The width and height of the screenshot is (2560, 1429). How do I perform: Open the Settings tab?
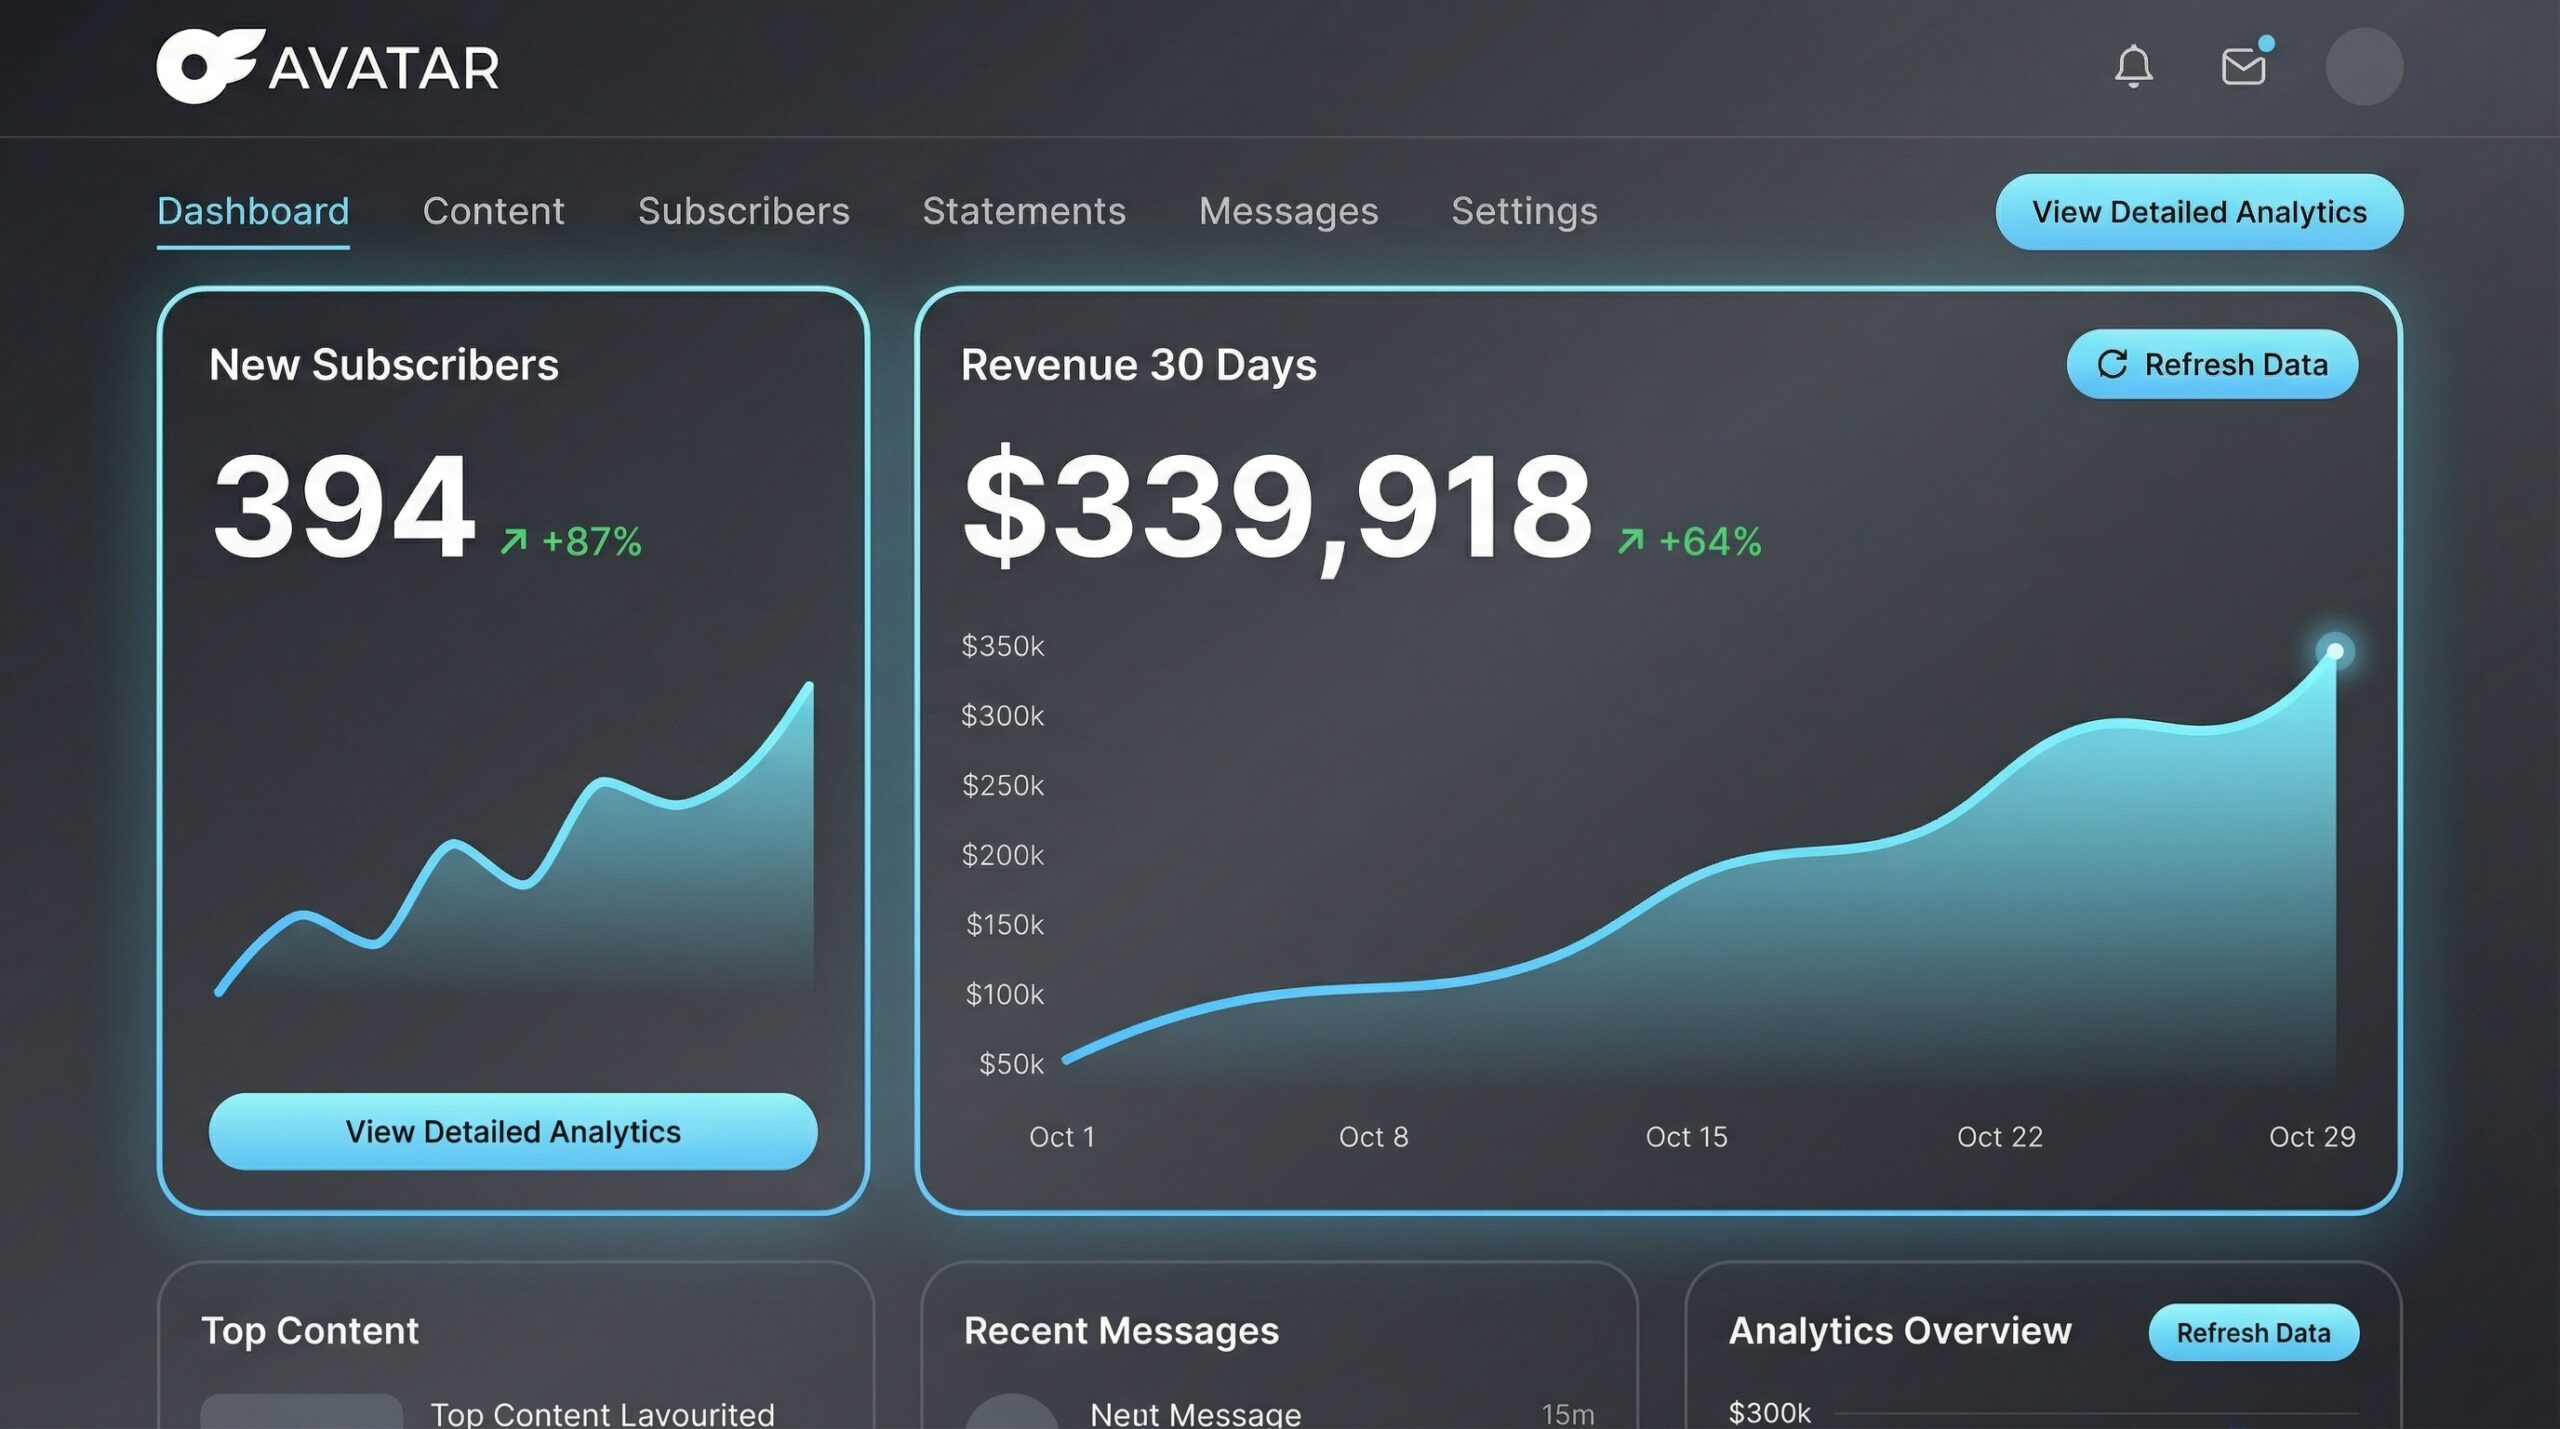1524,211
